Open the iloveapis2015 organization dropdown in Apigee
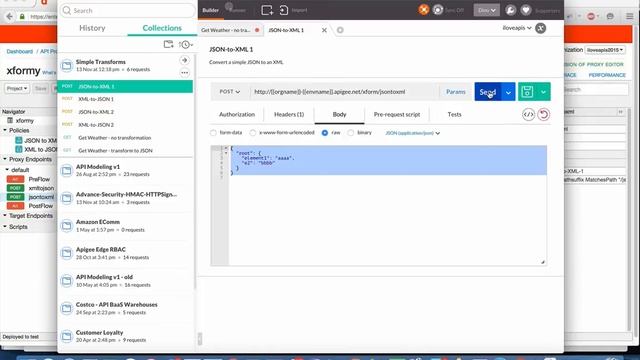 tap(605, 50)
